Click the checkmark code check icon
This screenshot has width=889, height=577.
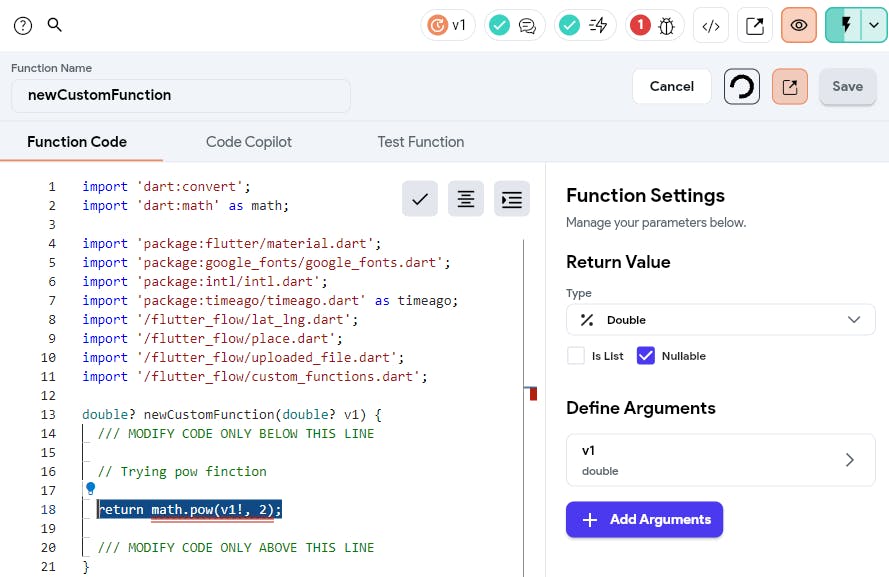pyautogui.click(x=420, y=199)
